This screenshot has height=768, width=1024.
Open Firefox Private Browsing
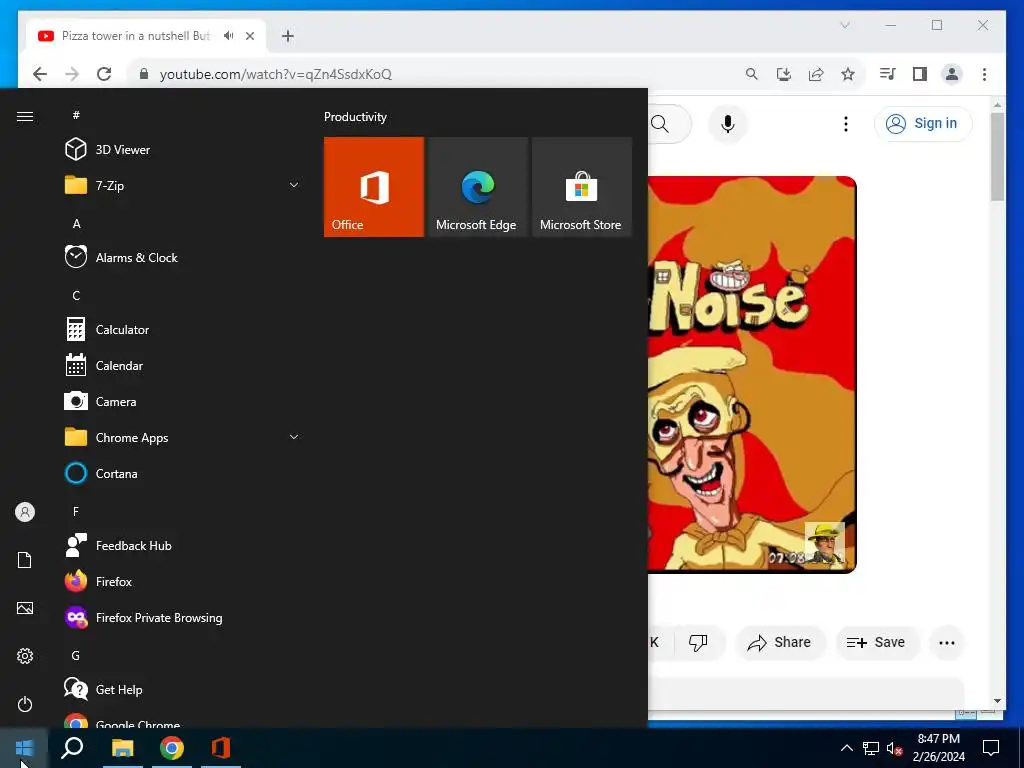(183, 618)
